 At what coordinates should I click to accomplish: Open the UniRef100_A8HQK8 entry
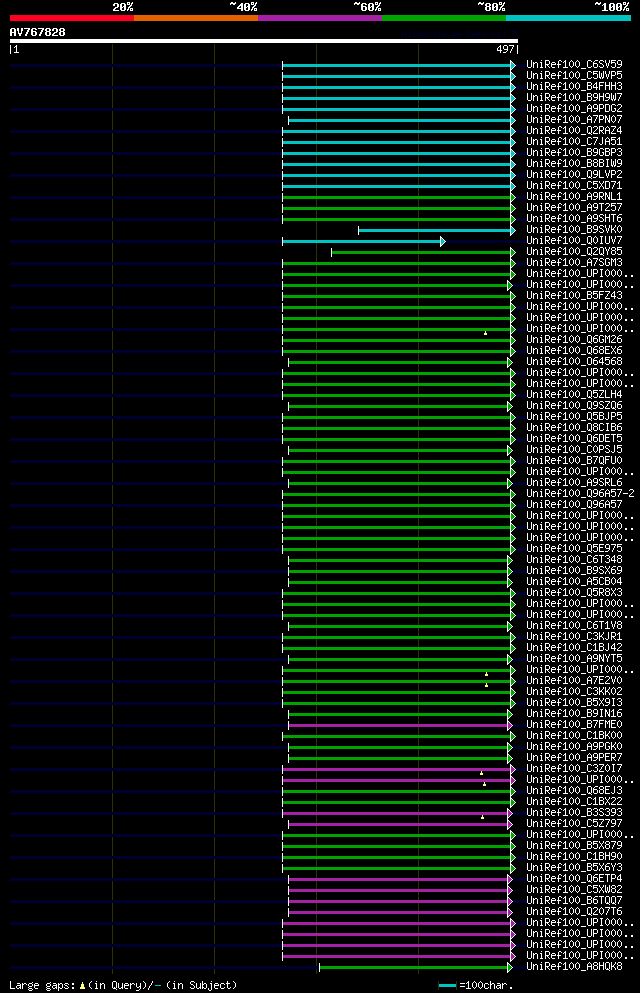point(574,967)
